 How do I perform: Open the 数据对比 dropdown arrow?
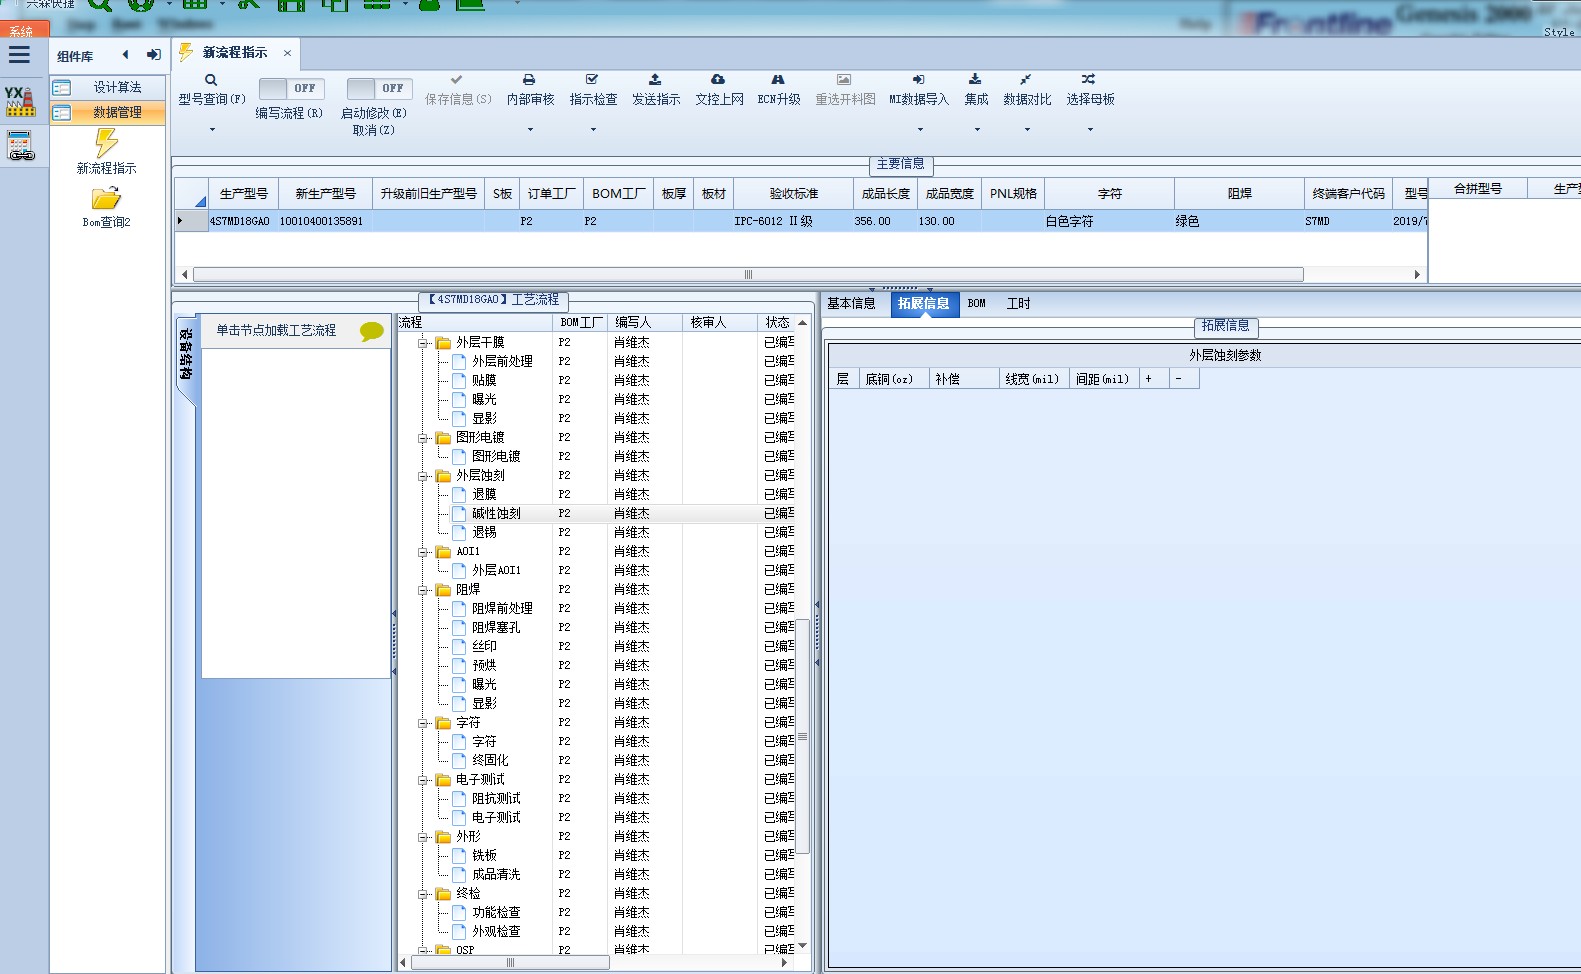(x=1027, y=130)
